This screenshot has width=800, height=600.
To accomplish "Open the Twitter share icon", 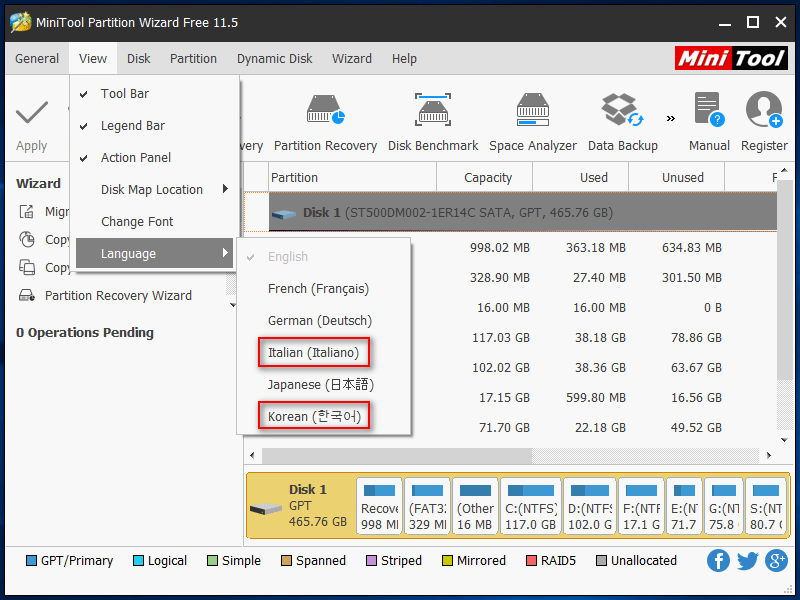I will tap(747, 561).
